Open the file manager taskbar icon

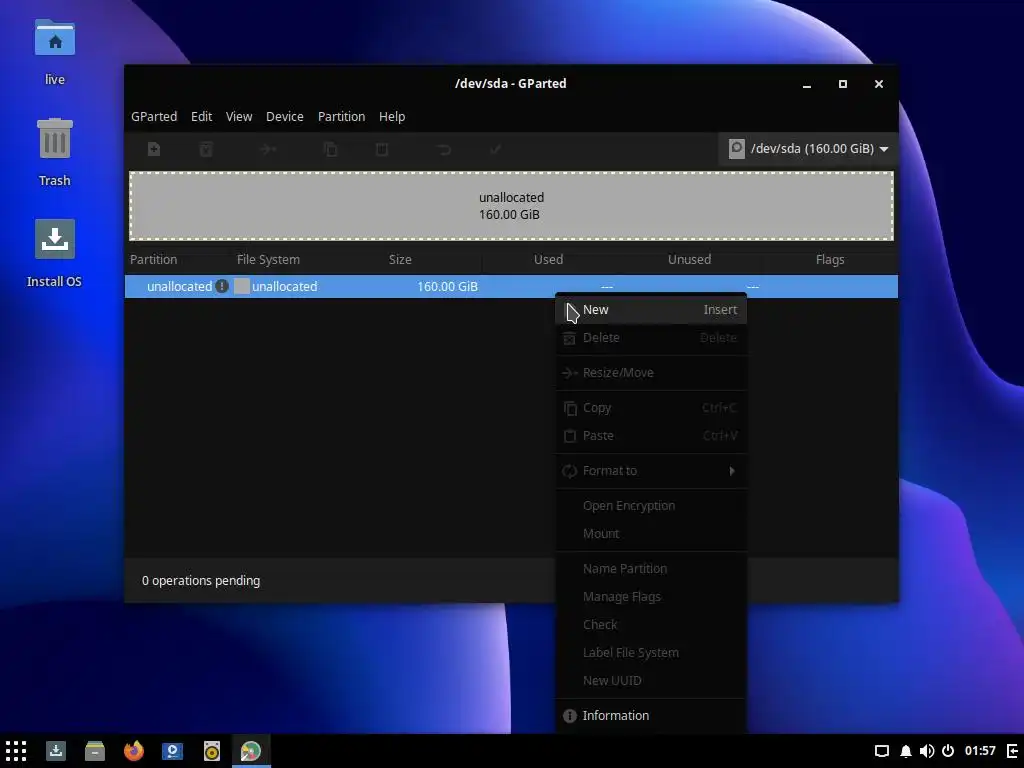pyautogui.click(x=95, y=751)
